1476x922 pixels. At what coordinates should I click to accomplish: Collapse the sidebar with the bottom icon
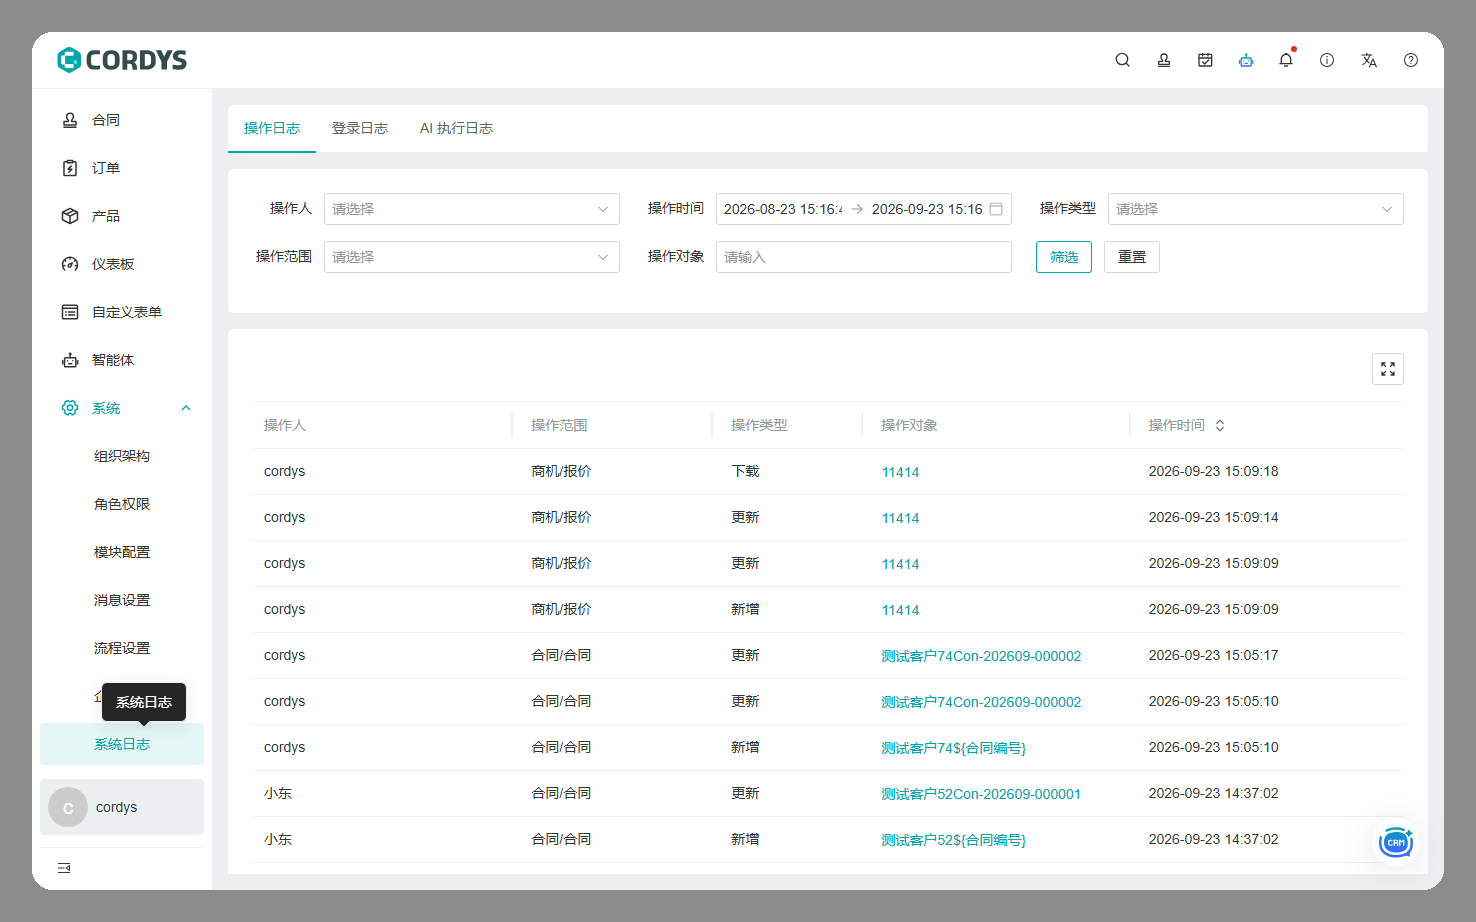(64, 868)
